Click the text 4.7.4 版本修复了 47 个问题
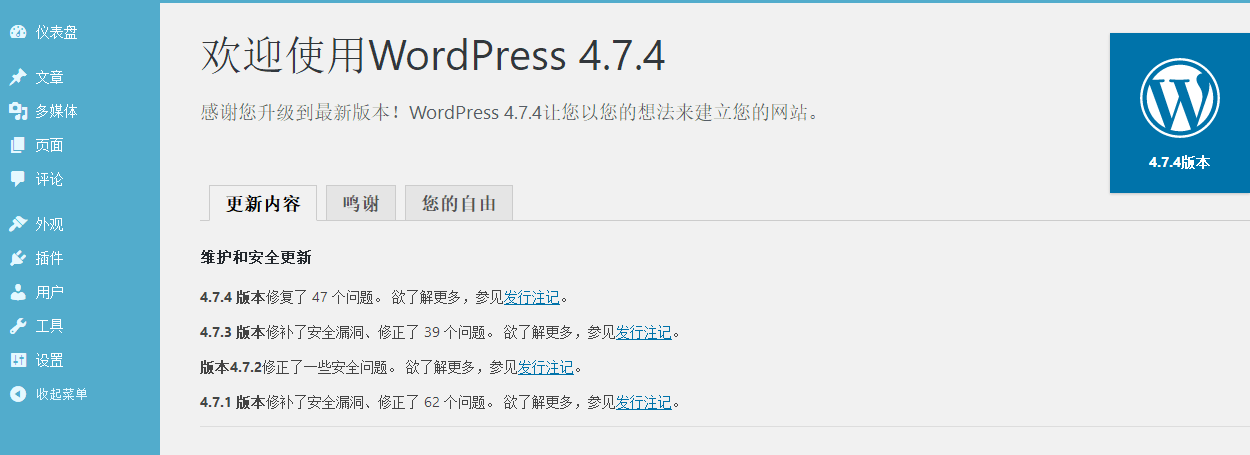Screen dimensions: 1250x455 288,297
